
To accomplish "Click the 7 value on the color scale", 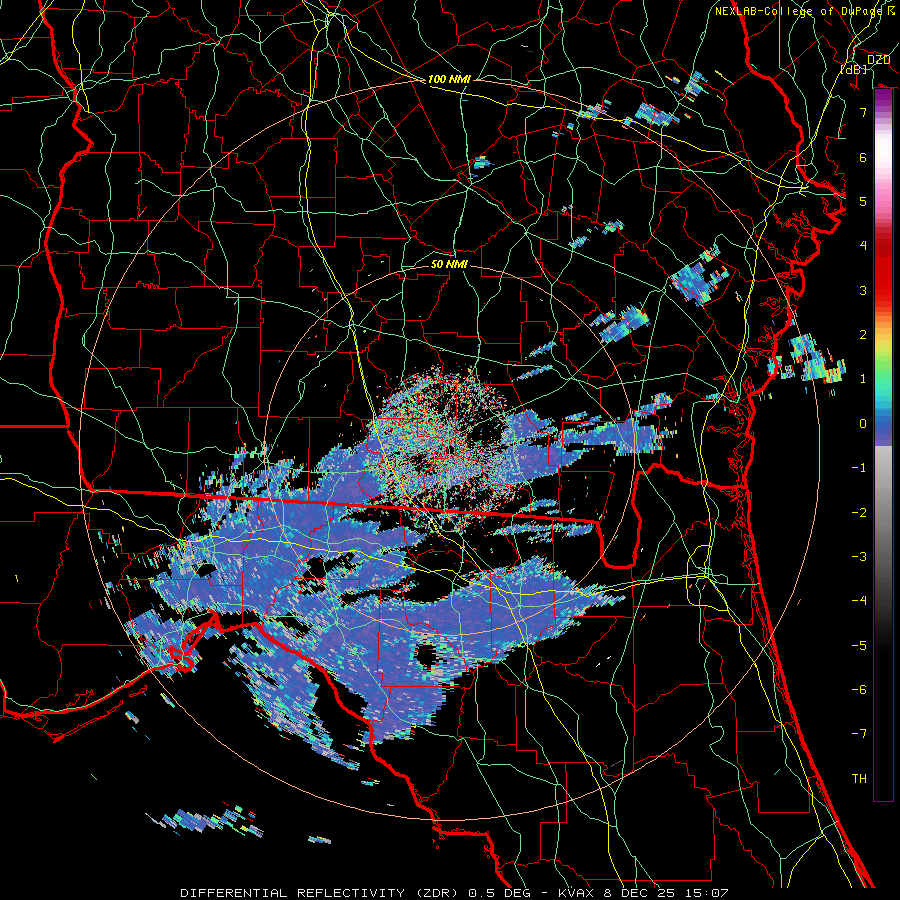I will [863, 112].
